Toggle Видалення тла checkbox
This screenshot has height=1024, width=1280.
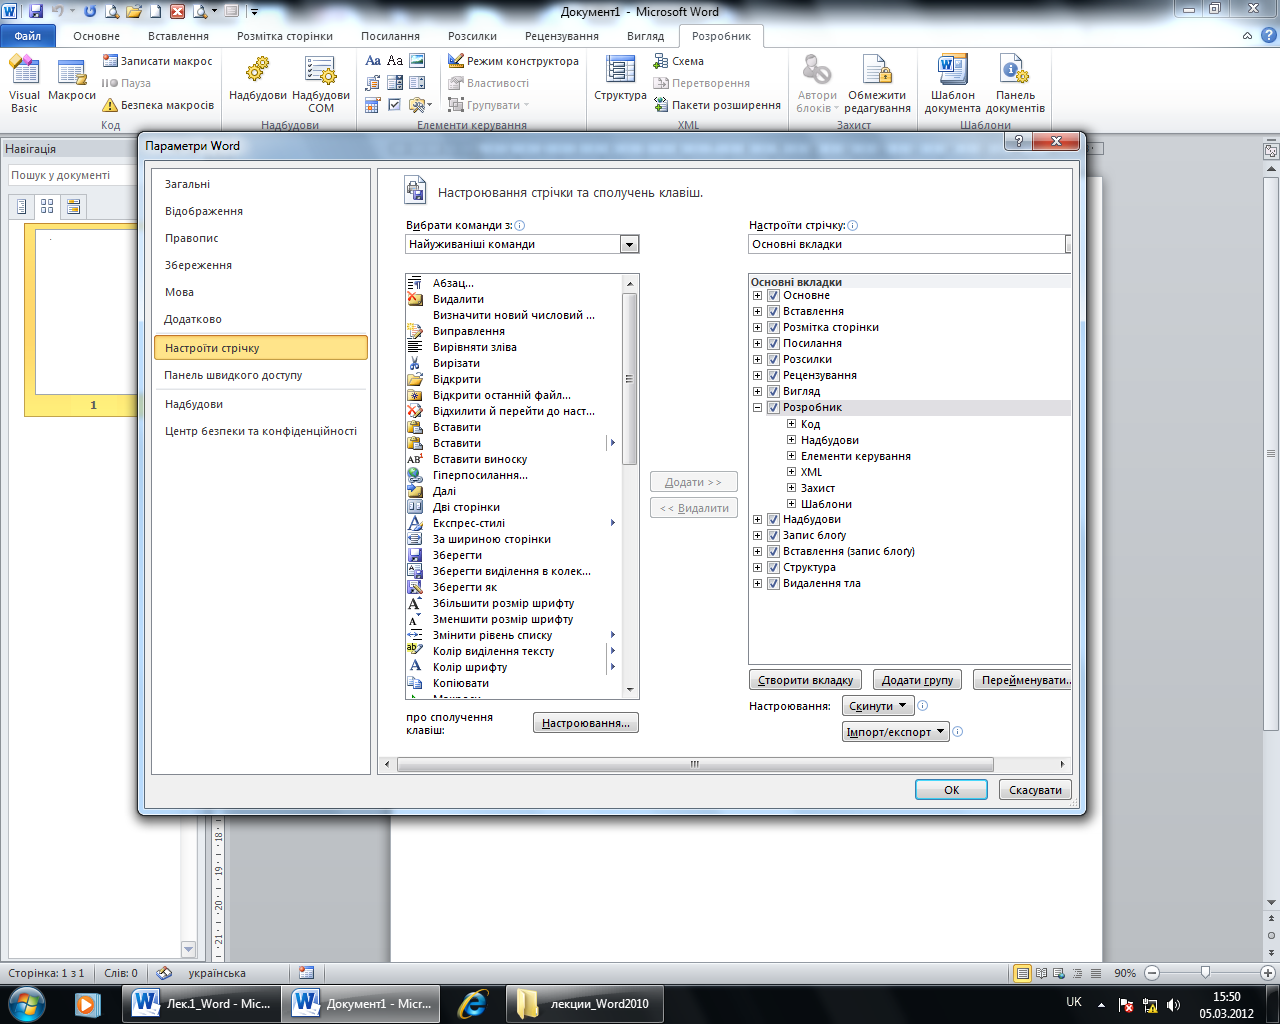click(x=773, y=584)
